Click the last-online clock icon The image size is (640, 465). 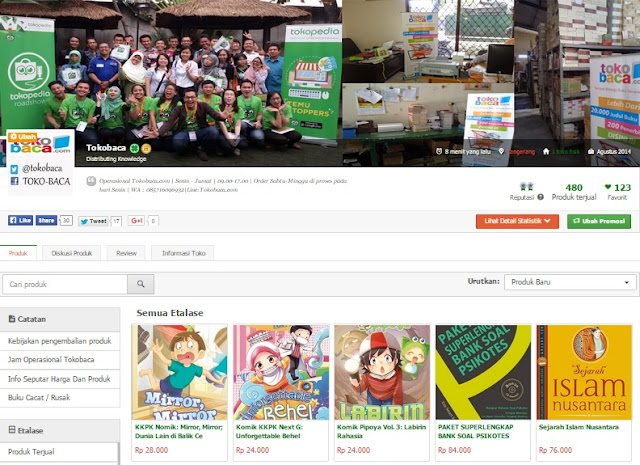[x=439, y=151]
